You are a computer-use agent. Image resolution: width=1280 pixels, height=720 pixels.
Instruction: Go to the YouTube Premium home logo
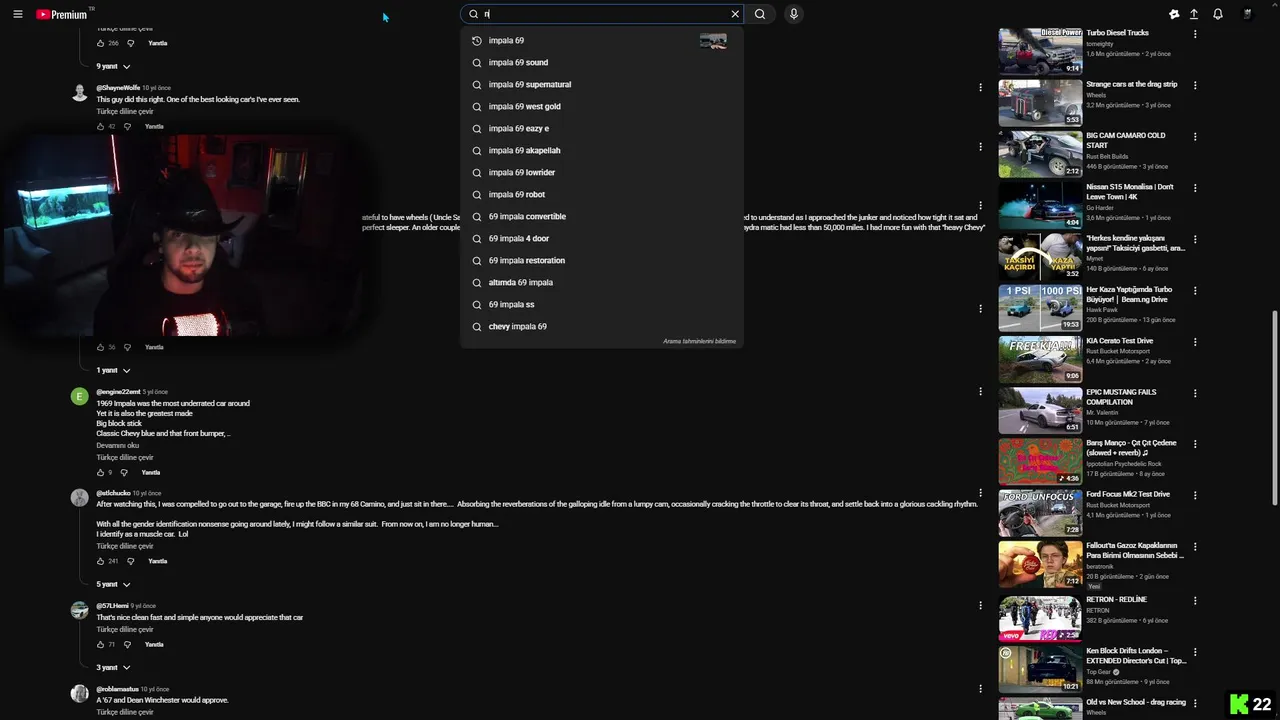pyautogui.click(x=63, y=14)
